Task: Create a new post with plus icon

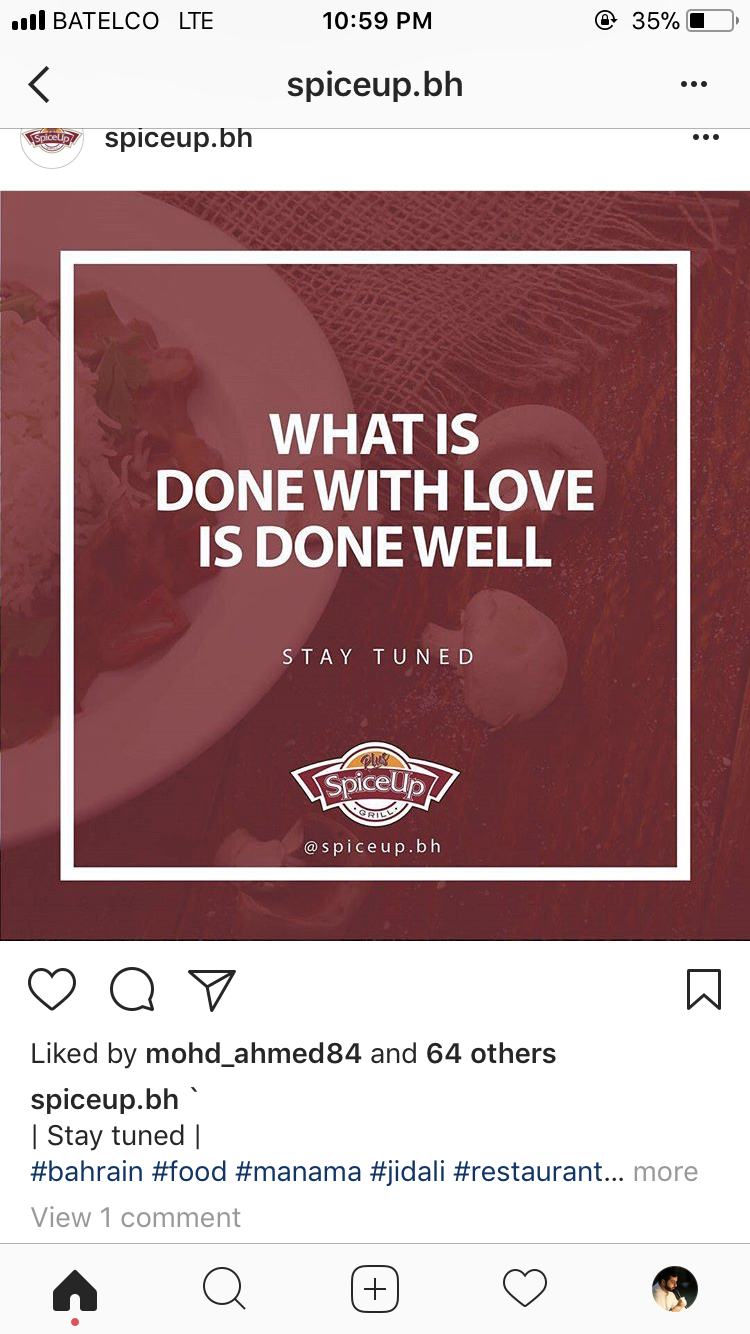Action: point(375,1289)
